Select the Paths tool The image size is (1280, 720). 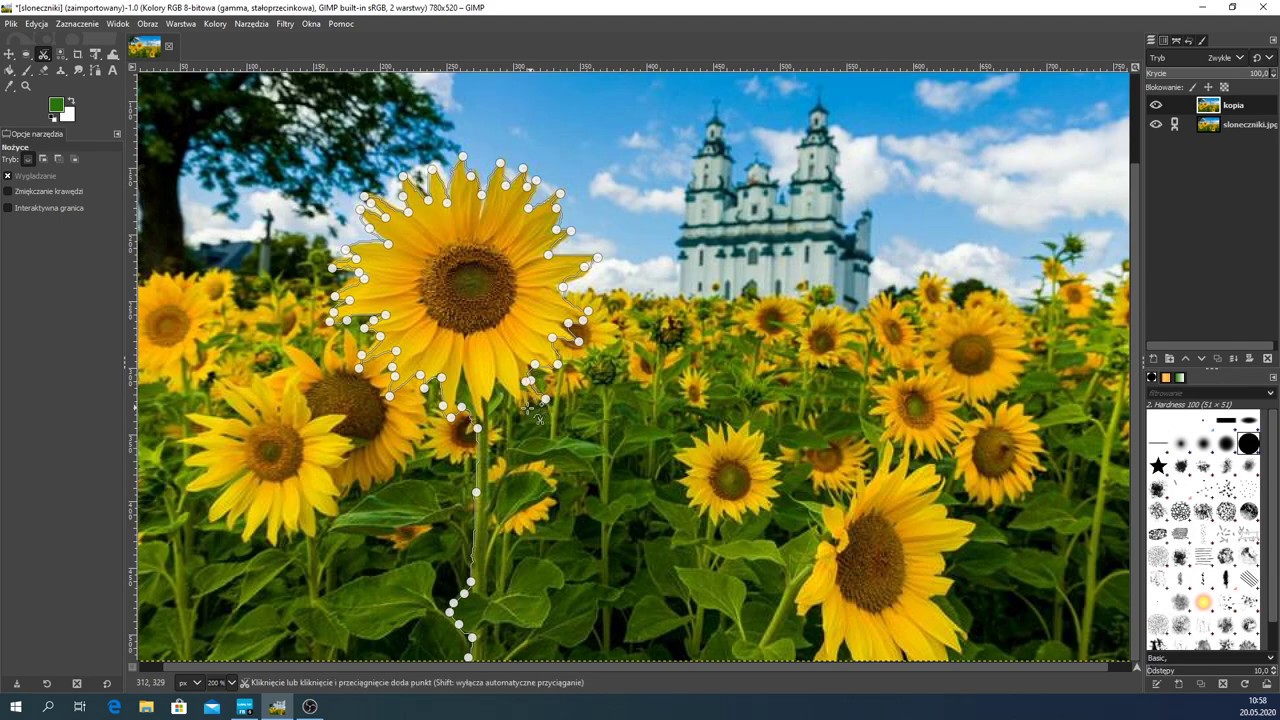pos(95,71)
